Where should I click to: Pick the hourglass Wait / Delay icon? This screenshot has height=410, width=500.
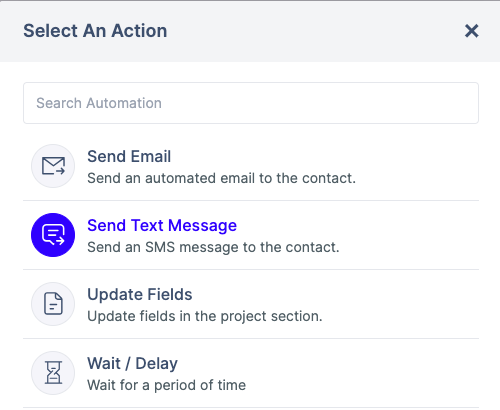coord(53,373)
